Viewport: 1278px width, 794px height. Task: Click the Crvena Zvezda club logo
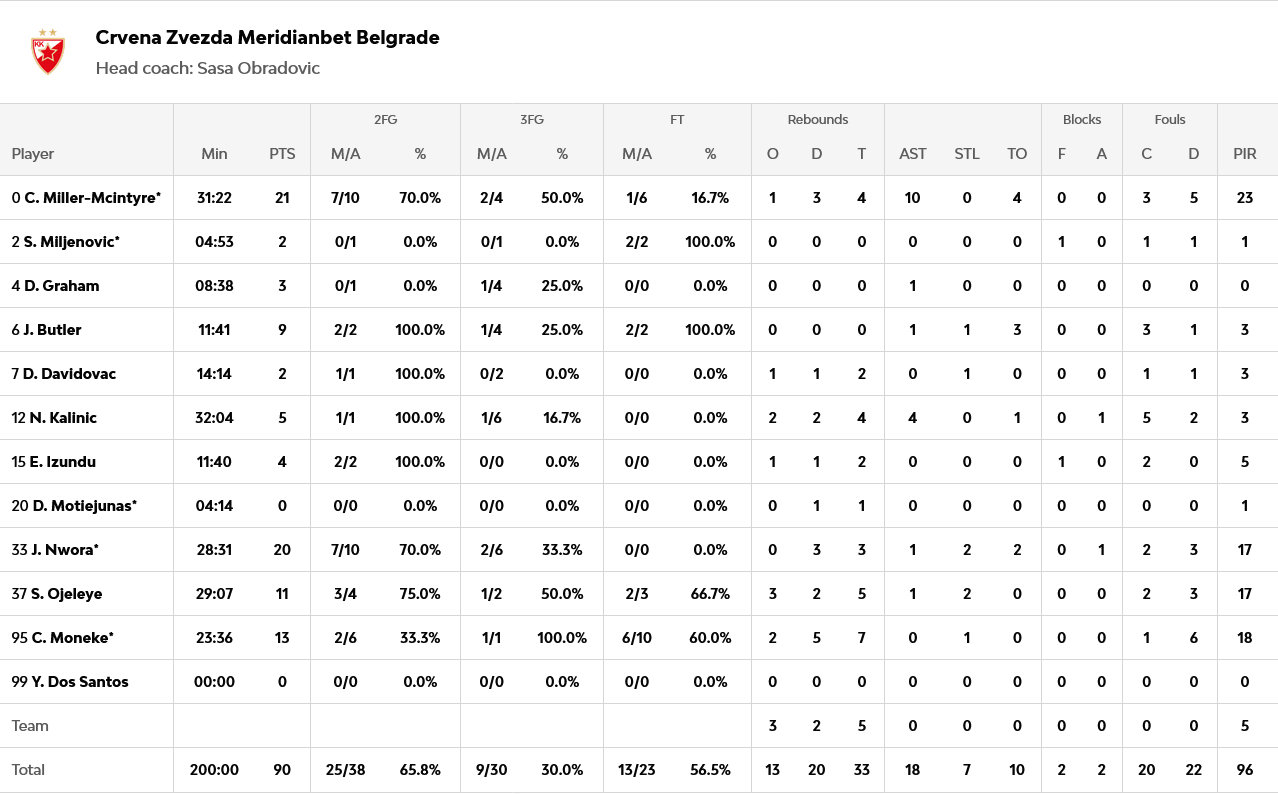[47, 51]
